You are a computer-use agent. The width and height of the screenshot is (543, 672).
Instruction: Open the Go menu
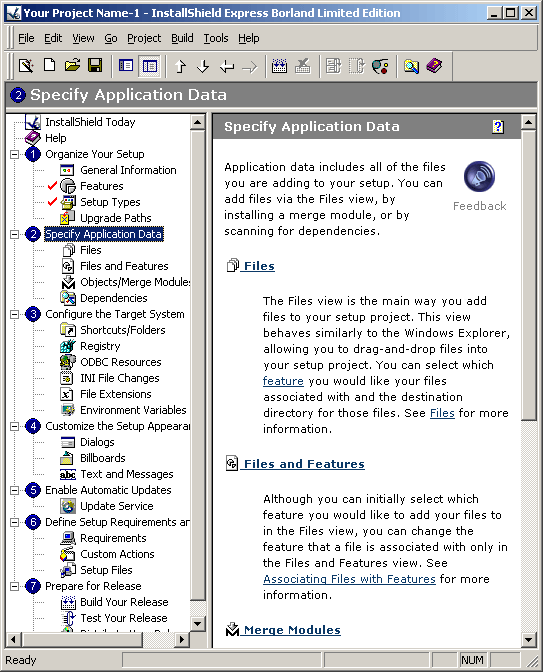click(111, 38)
